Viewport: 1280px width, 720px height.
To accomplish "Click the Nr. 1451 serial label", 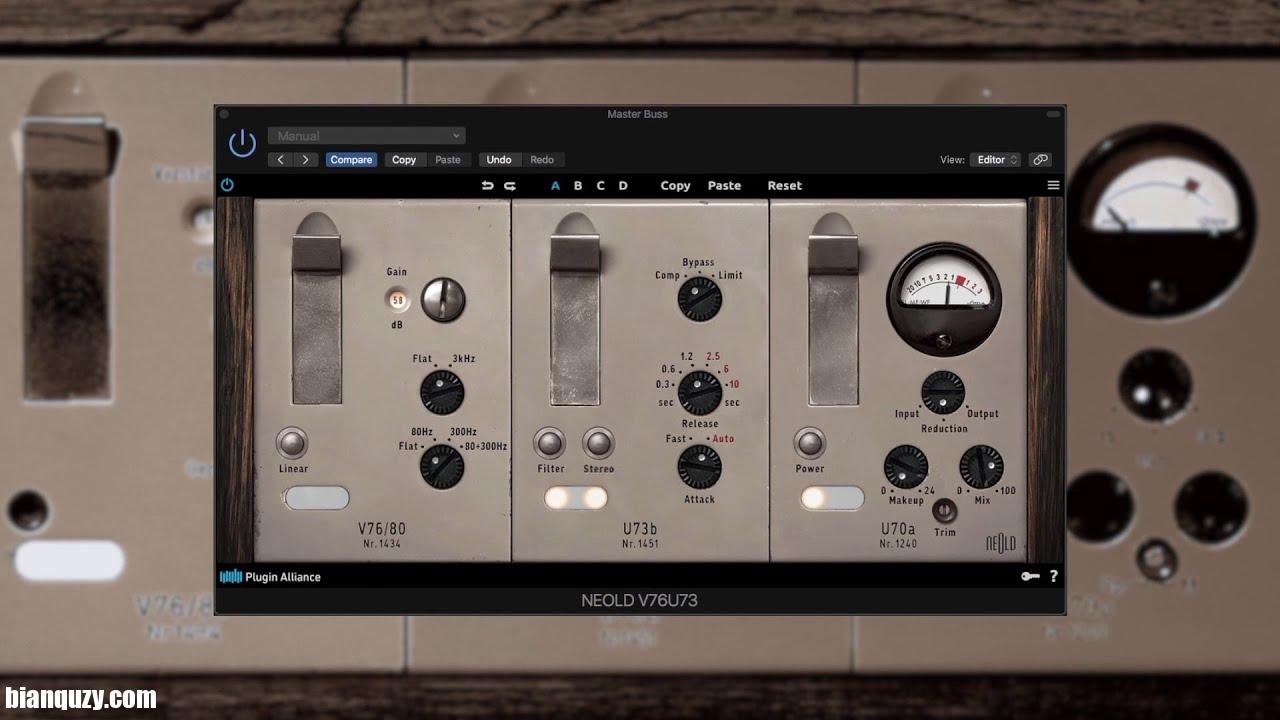I will point(640,544).
